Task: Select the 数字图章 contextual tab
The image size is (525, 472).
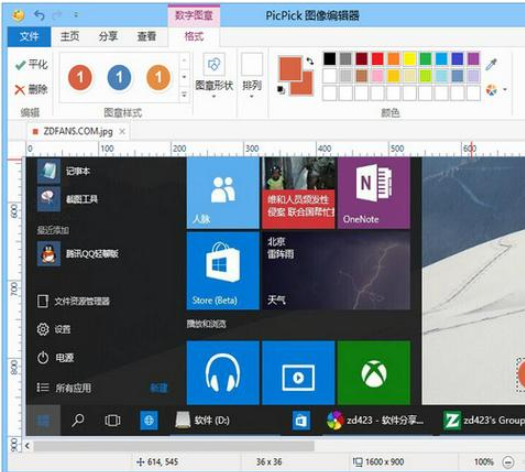Action: point(194,15)
